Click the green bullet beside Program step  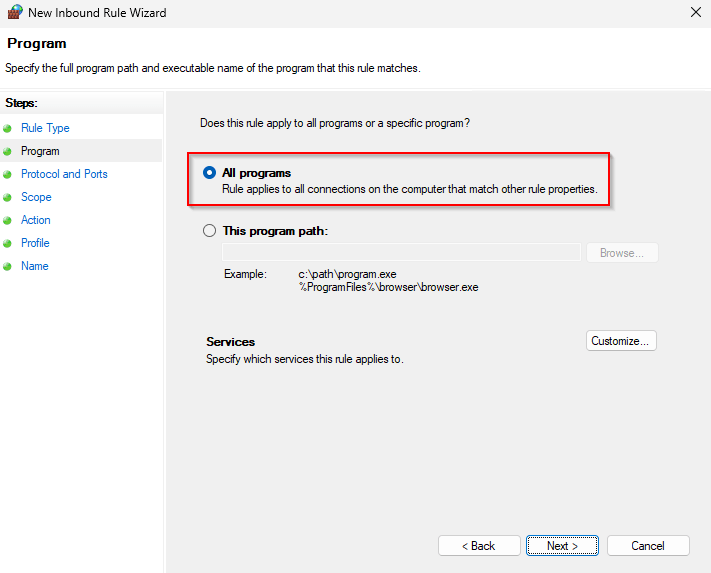(x=8, y=152)
